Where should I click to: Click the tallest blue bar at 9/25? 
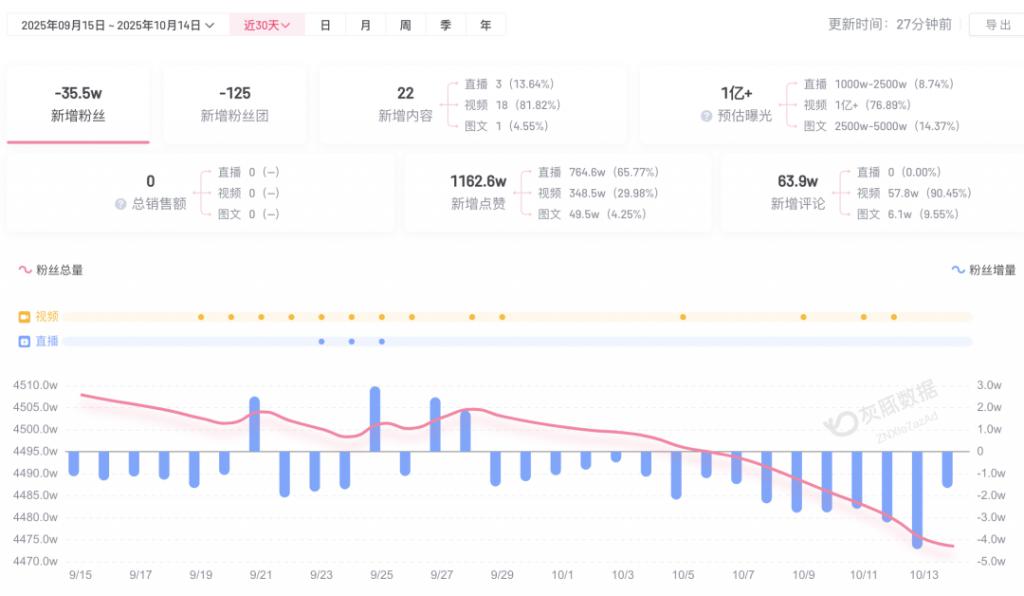click(375, 418)
